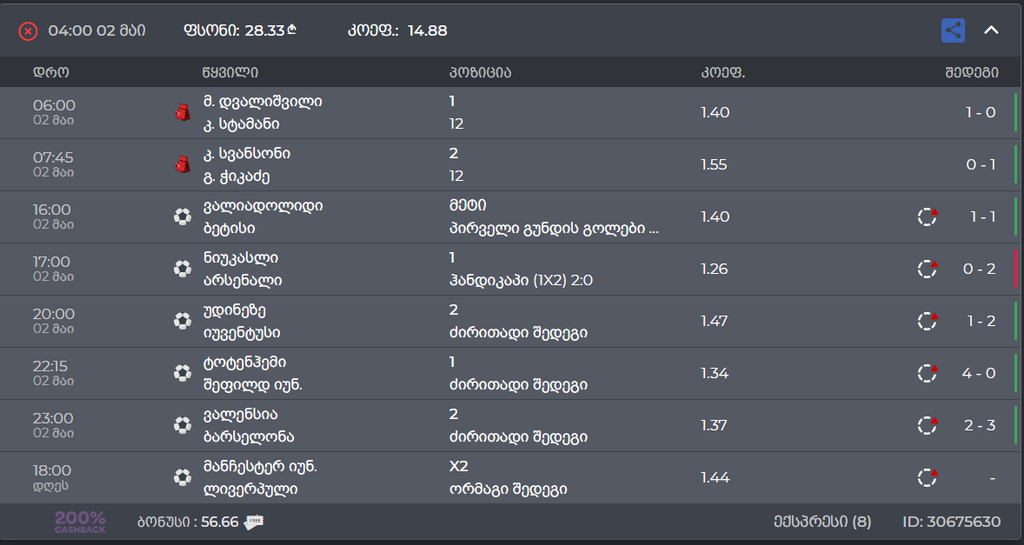The height and width of the screenshot is (545, 1024).
Task: Click the შედეგი column header
Action: point(971,72)
